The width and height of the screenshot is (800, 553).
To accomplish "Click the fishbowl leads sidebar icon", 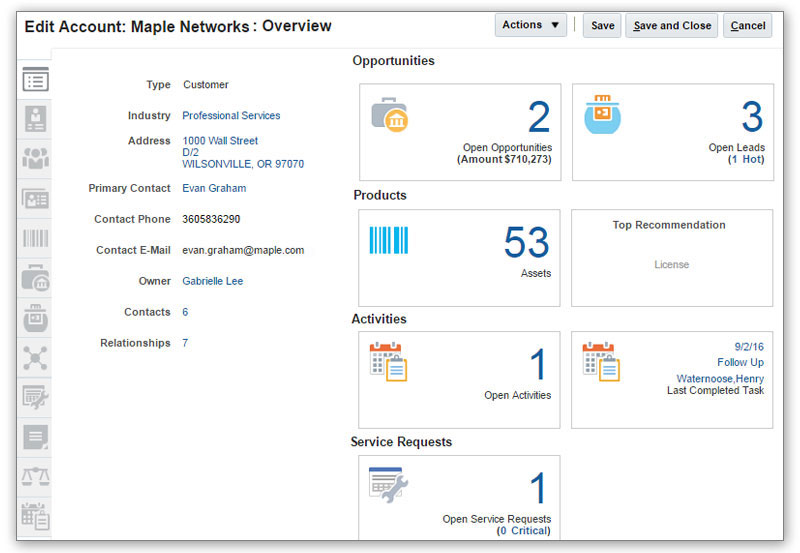I will (x=35, y=317).
